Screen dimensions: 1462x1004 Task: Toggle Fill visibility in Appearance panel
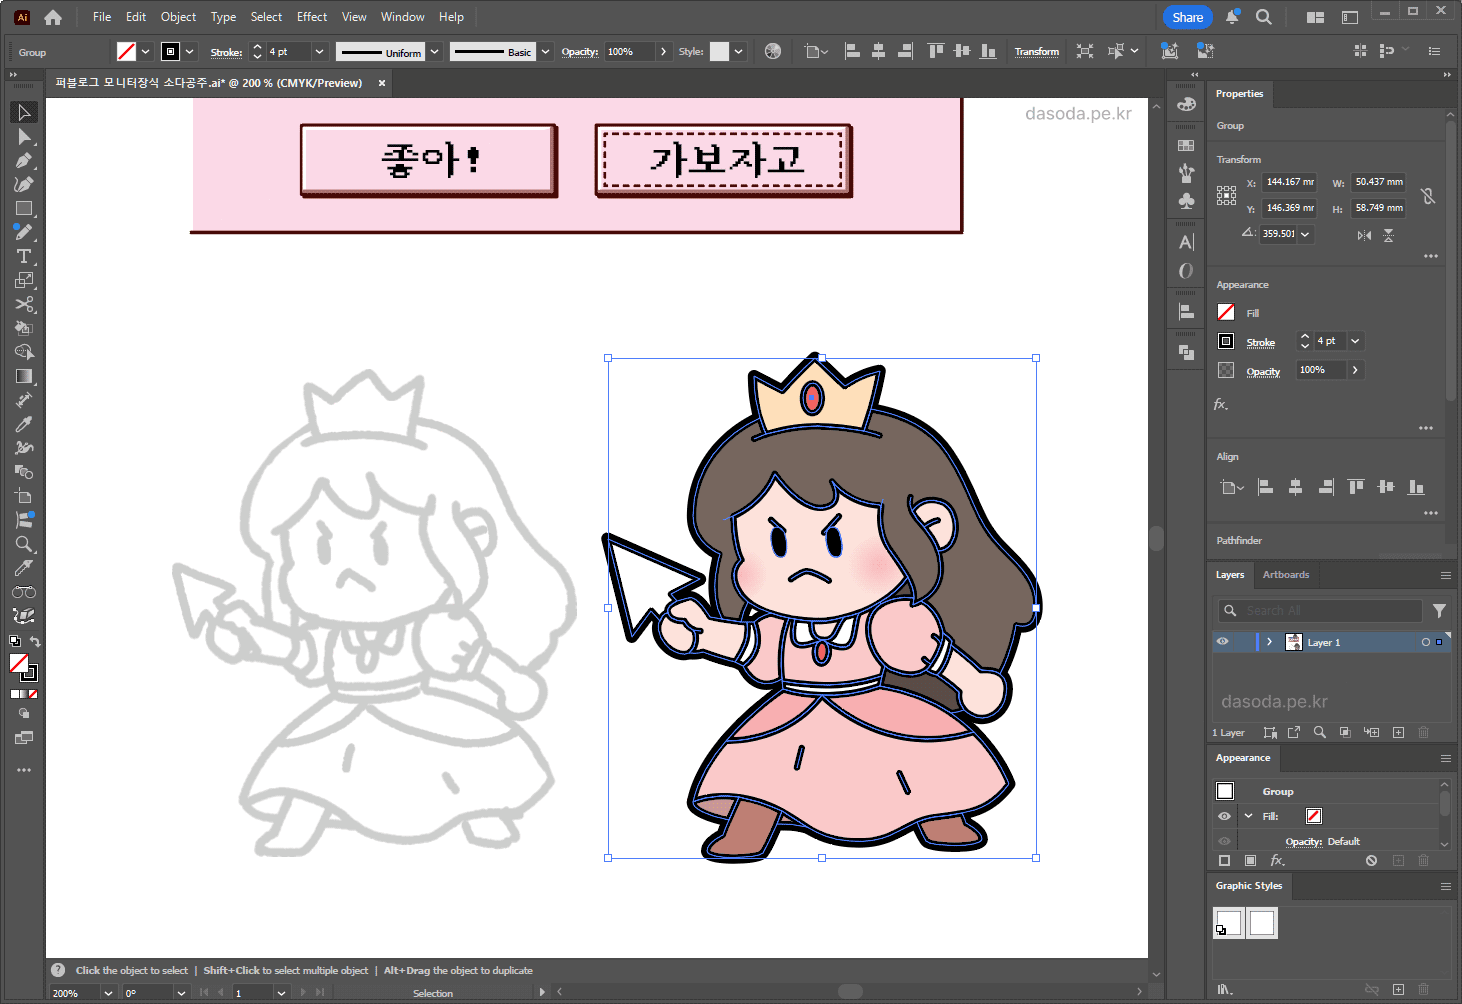pyautogui.click(x=1224, y=816)
